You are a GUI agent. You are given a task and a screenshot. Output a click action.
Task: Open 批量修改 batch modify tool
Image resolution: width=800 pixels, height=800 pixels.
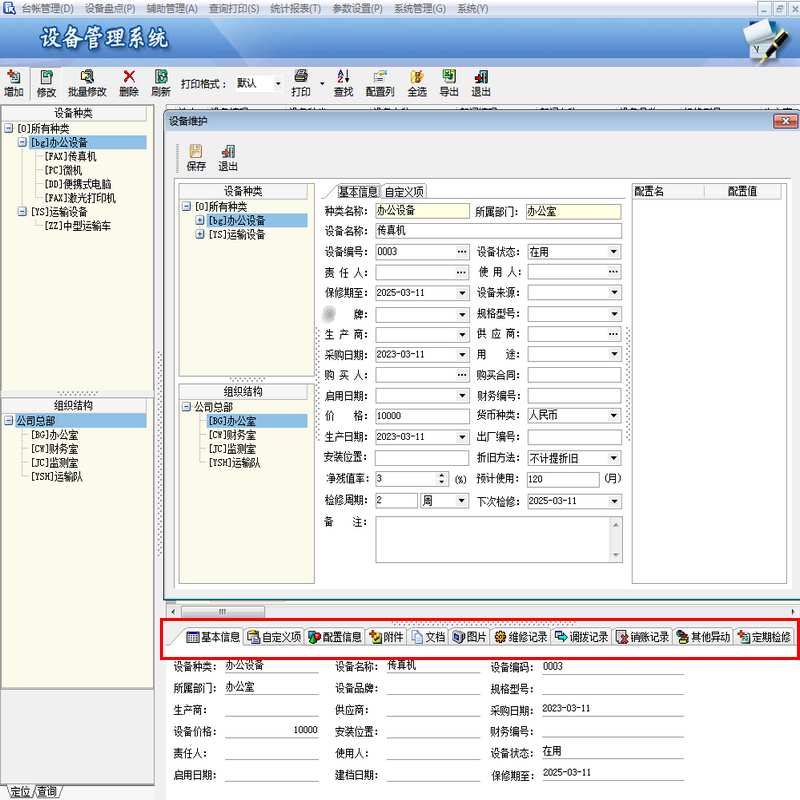pos(87,83)
